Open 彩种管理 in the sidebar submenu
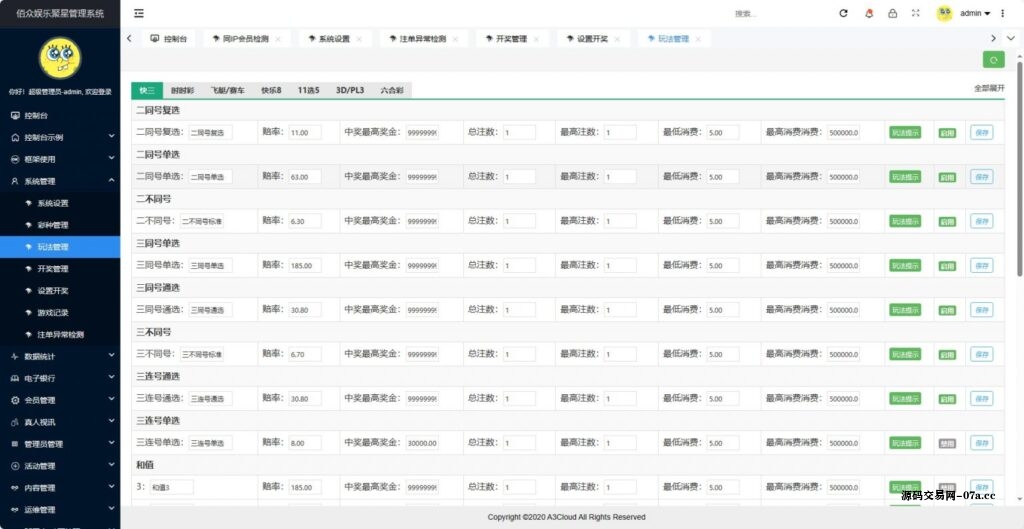1024x529 pixels. coord(60,225)
